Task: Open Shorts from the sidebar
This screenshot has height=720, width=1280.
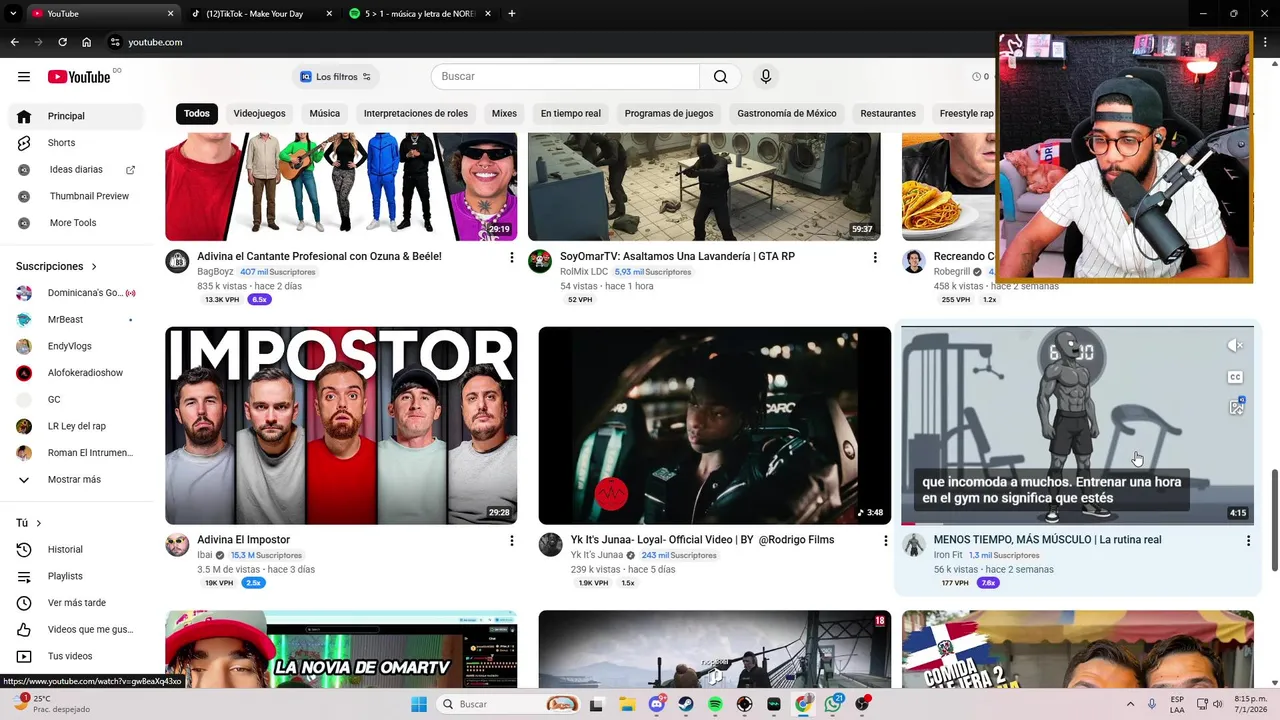Action: click(x=76, y=143)
